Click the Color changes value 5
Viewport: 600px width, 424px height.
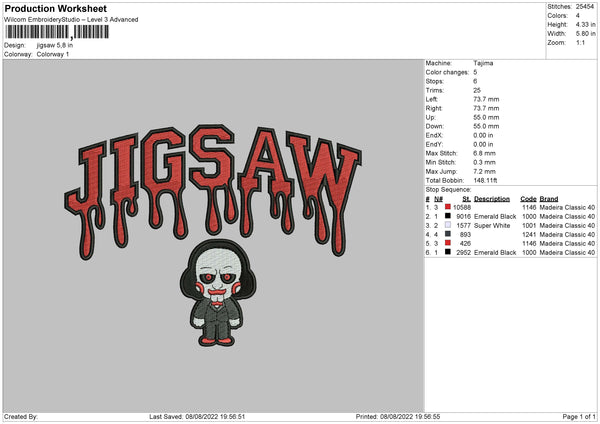(x=475, y=72)
